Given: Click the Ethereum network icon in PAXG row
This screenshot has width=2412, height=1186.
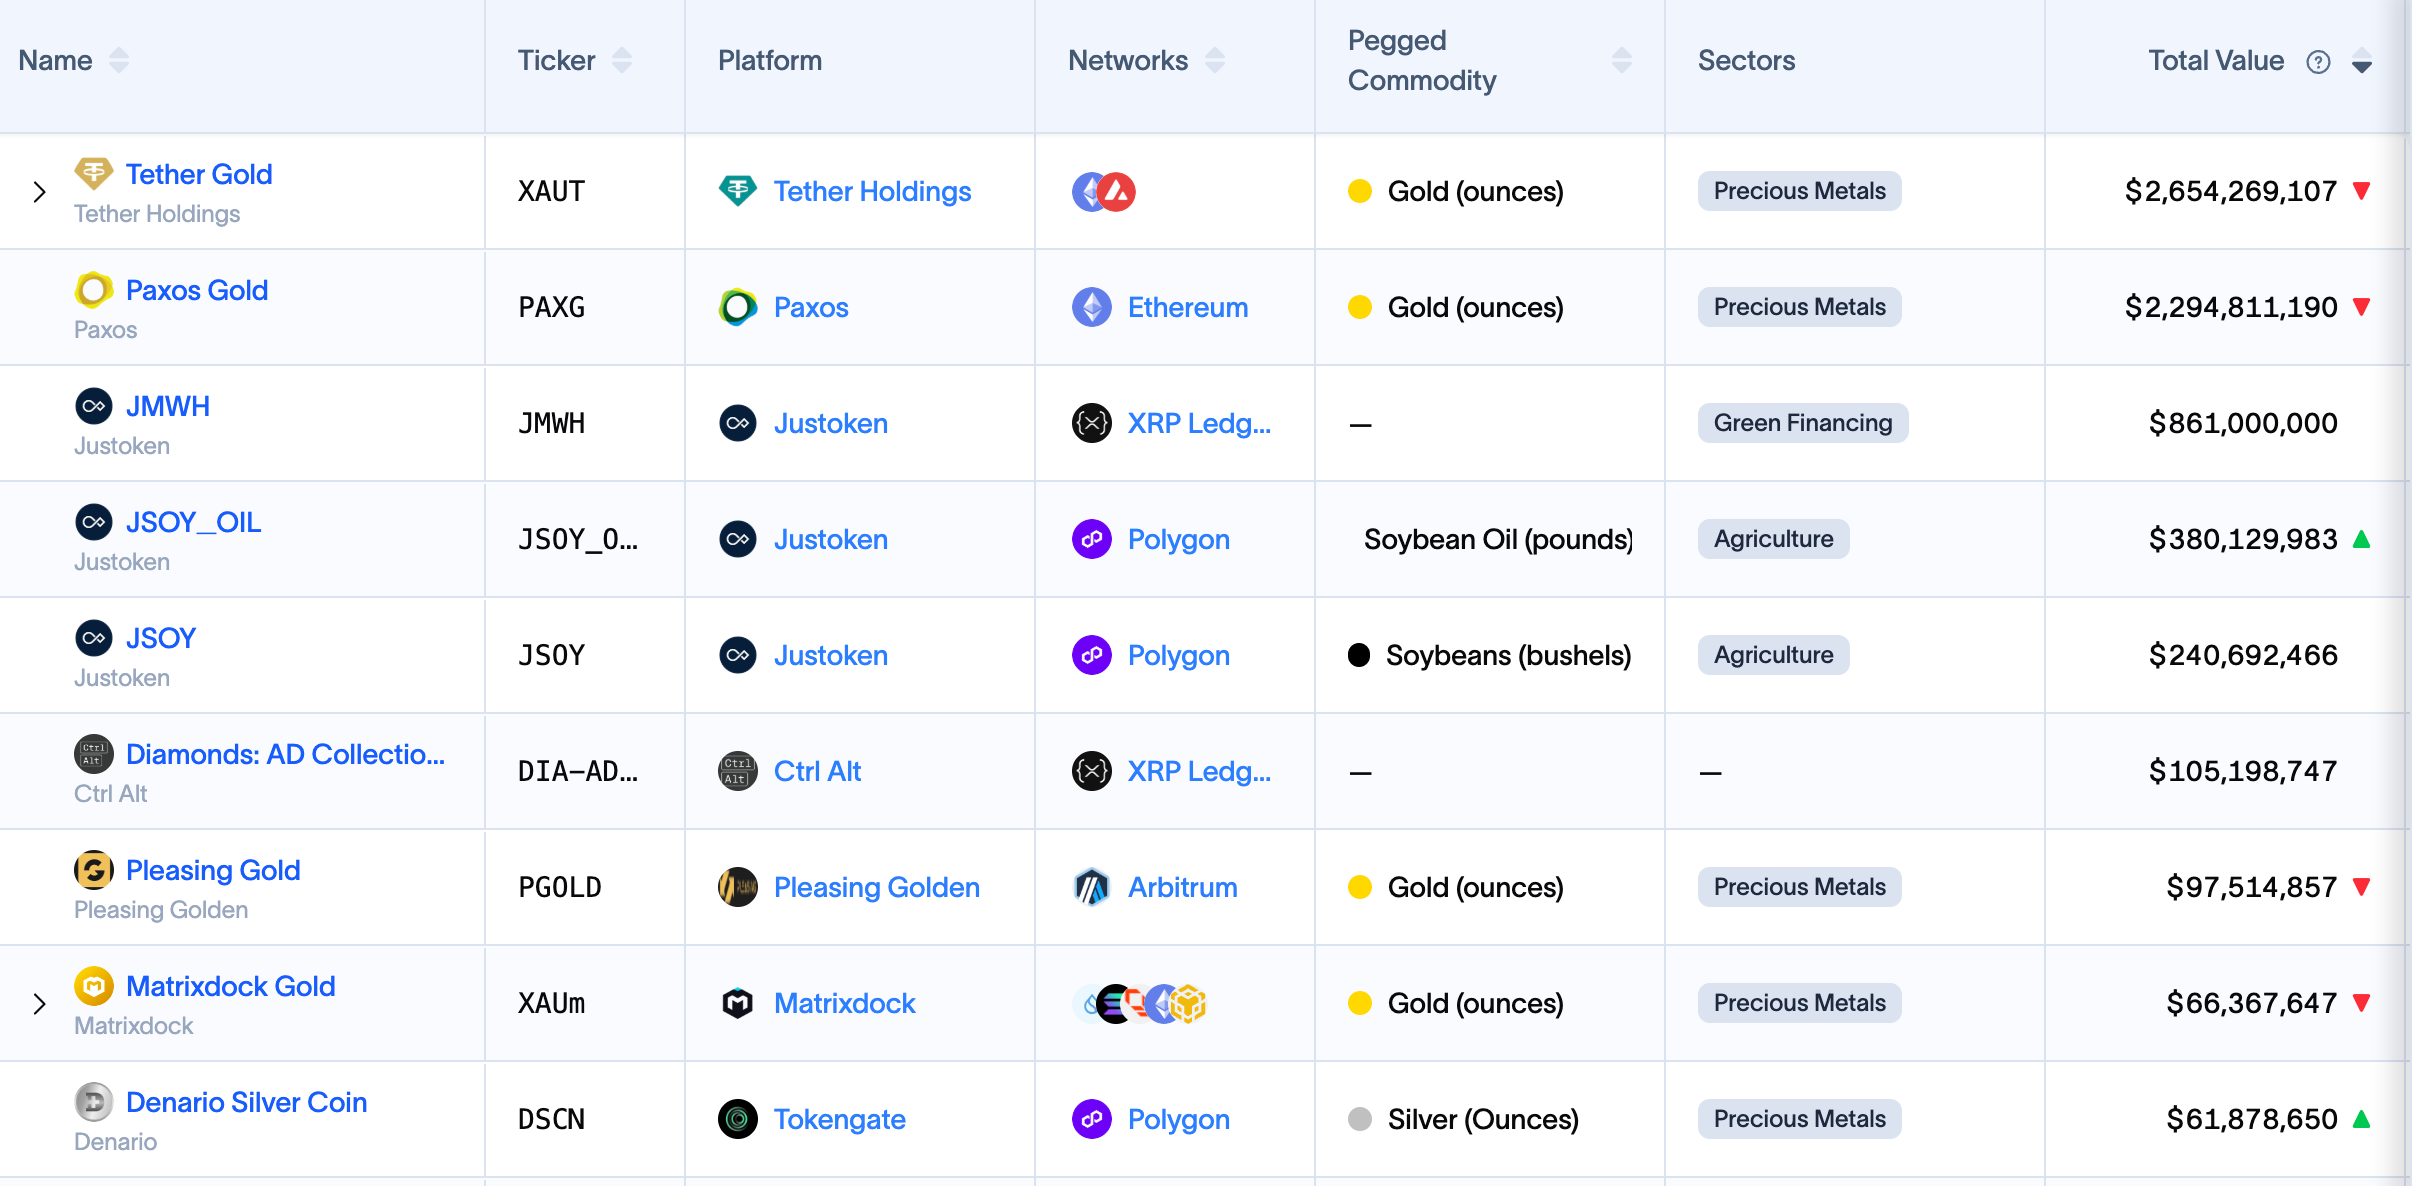Looking at the screenshot, I should (1091, 307).
